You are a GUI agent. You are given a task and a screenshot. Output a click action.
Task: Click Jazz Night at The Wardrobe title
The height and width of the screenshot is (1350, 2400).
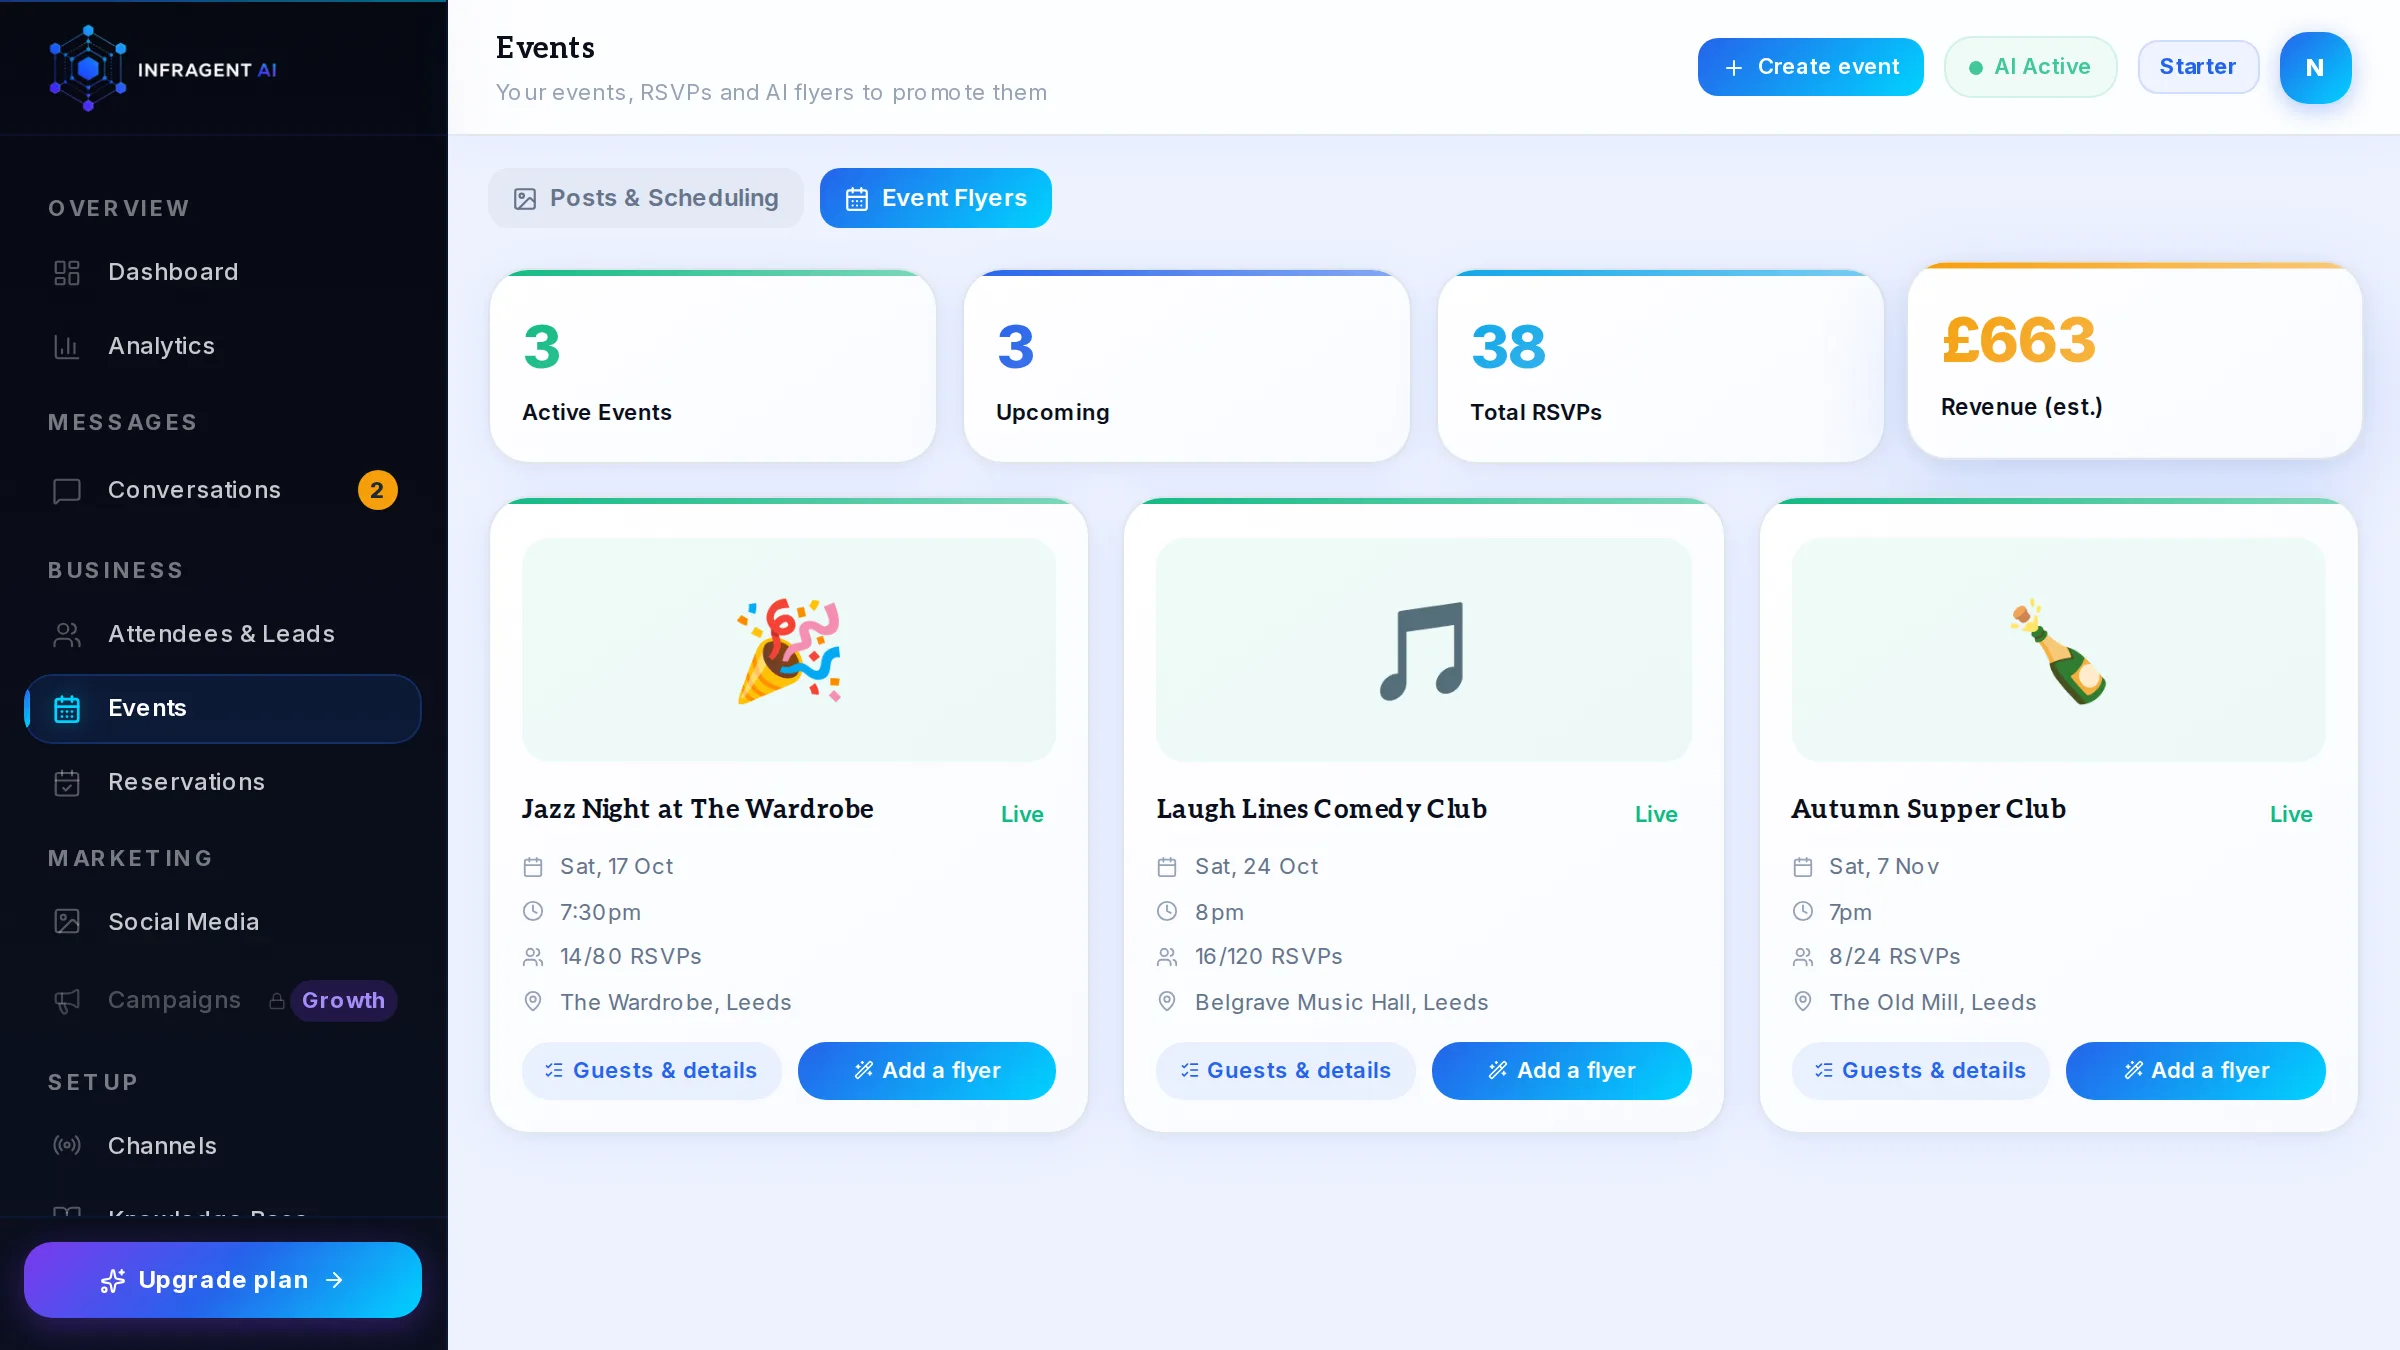(x=698, y=809)
